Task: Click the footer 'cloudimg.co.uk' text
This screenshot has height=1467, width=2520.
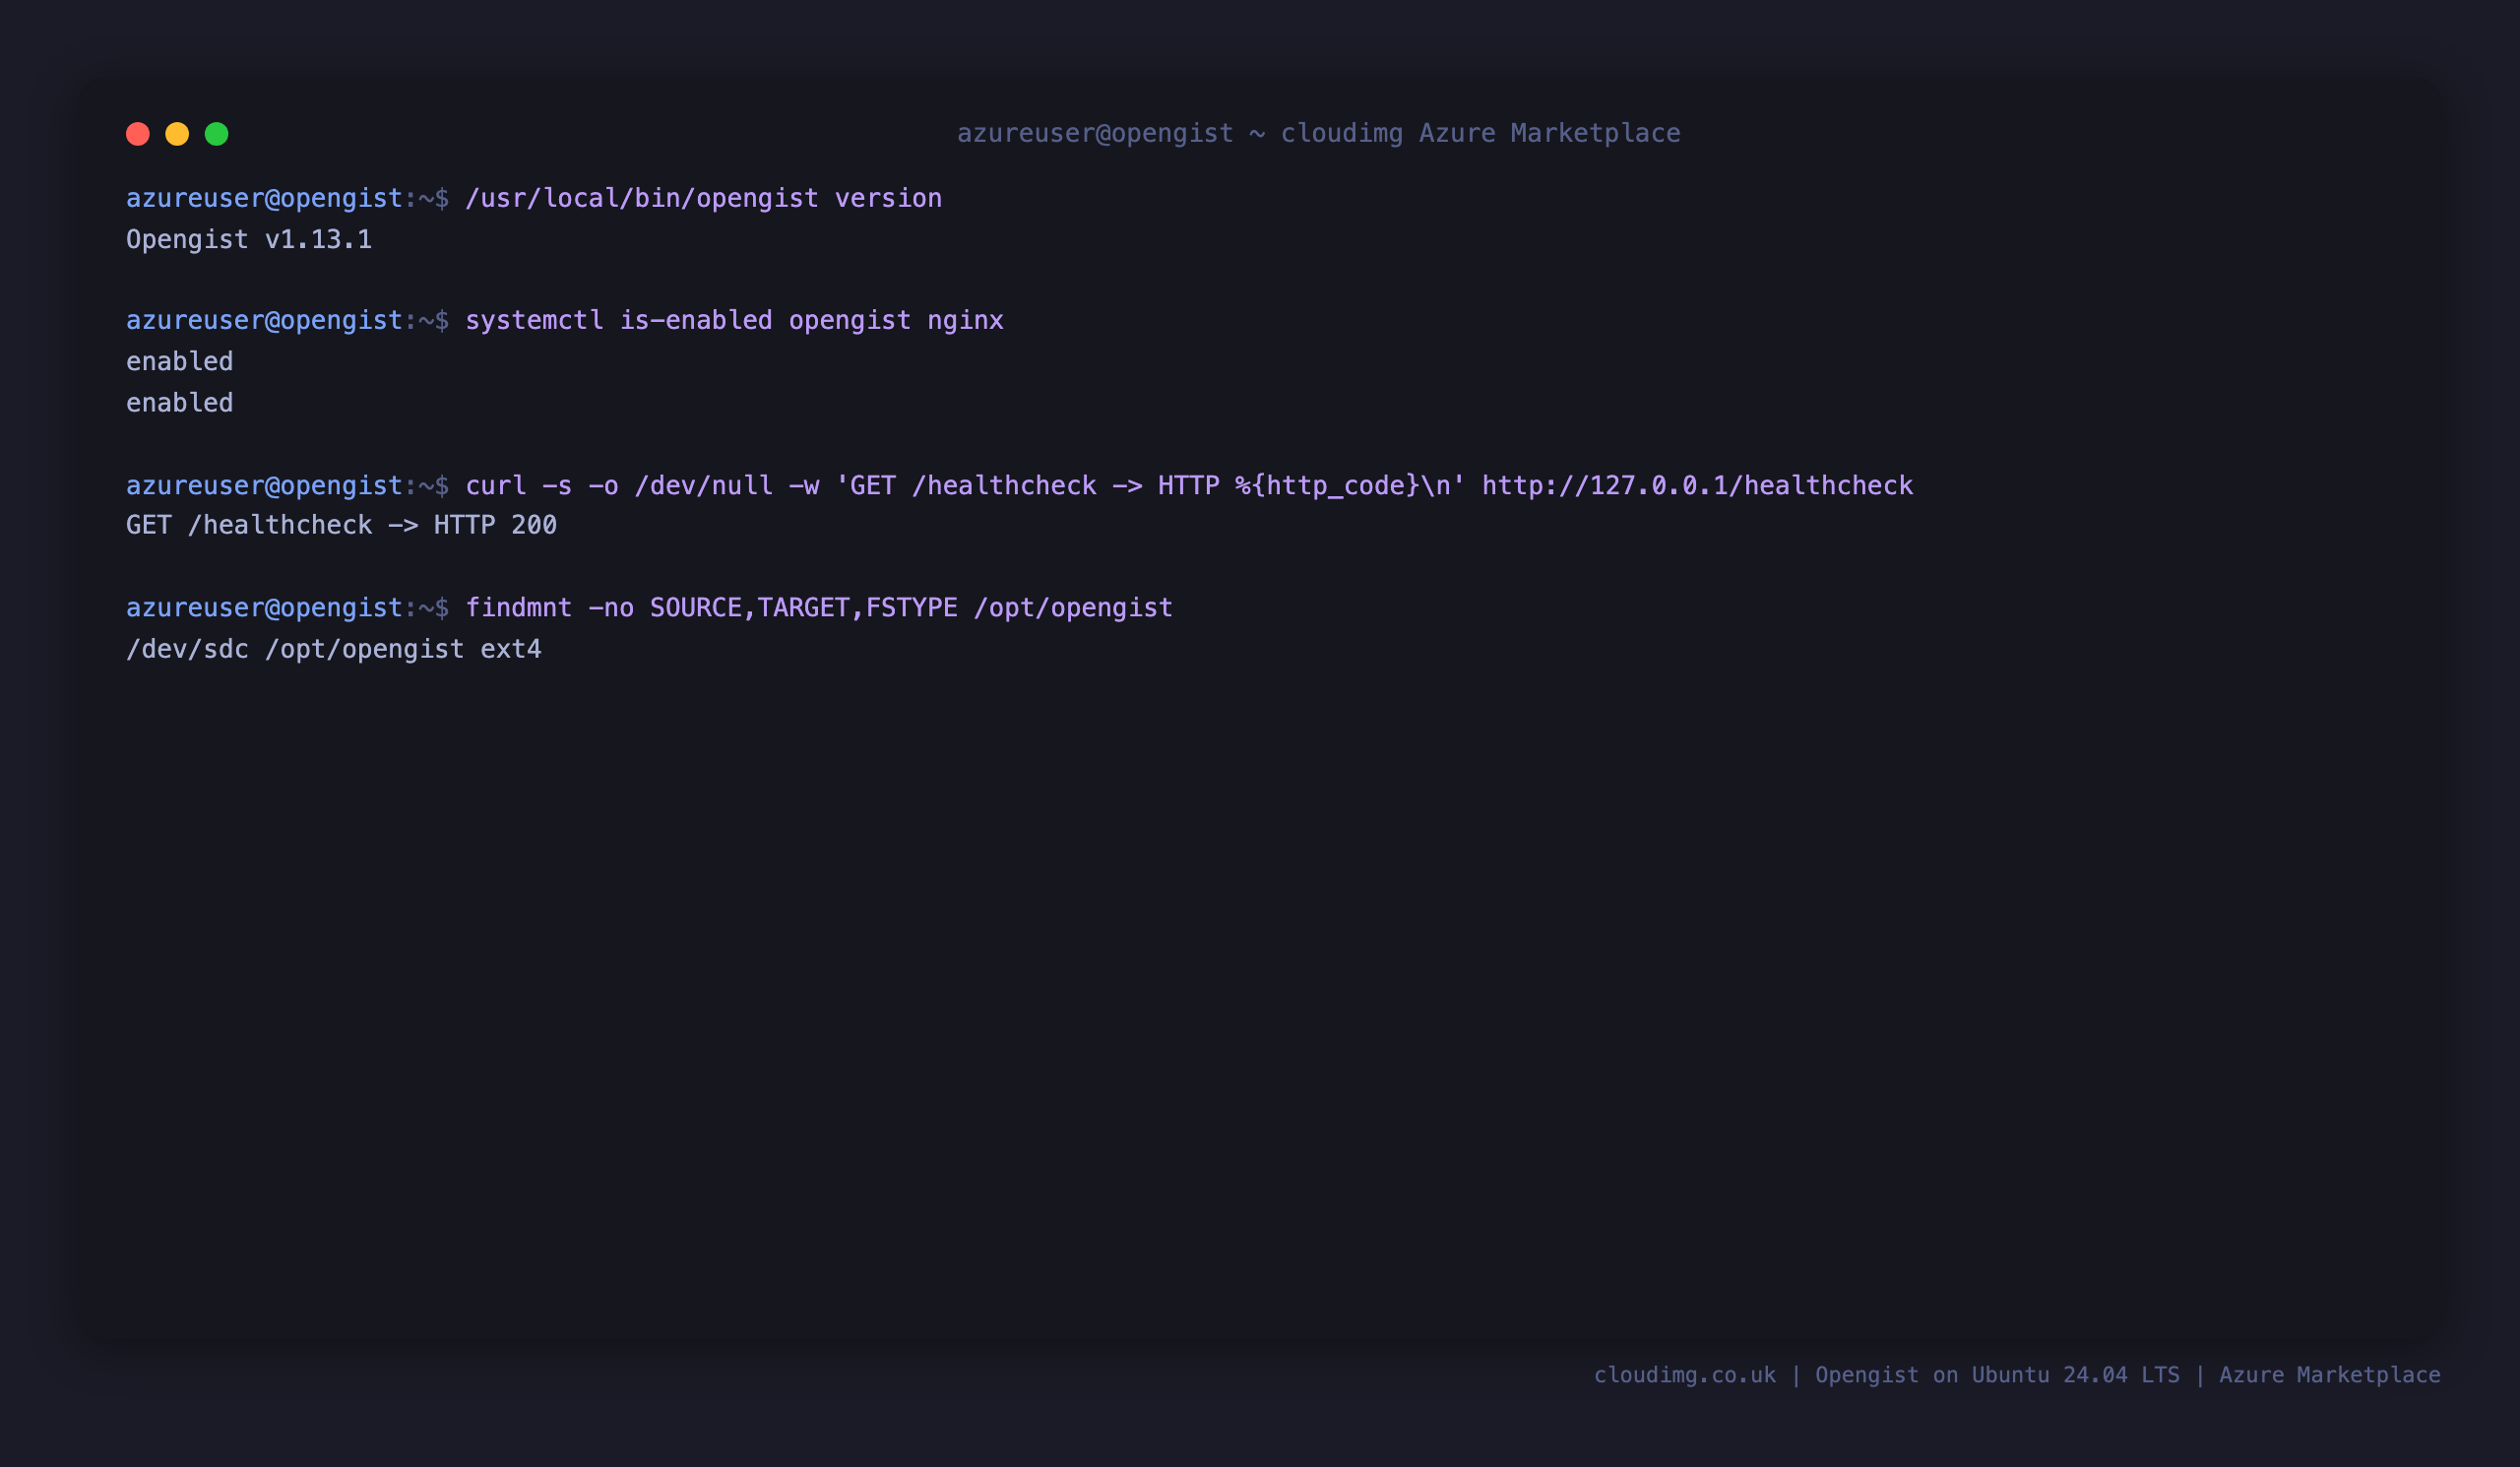Action: (x=1685, y=1375)
